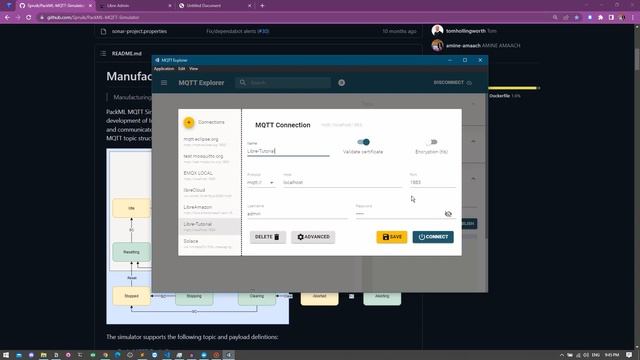Viewport: 640px width, 360px height.
Task: Click the browser extensions puzzle icon
Action: click(x=600, y=18)
